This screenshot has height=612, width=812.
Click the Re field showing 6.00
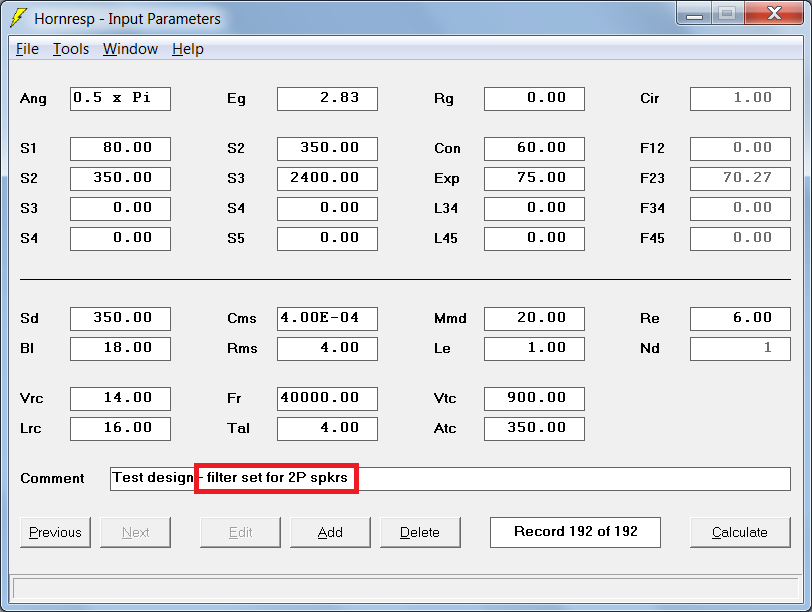(741, 319)
